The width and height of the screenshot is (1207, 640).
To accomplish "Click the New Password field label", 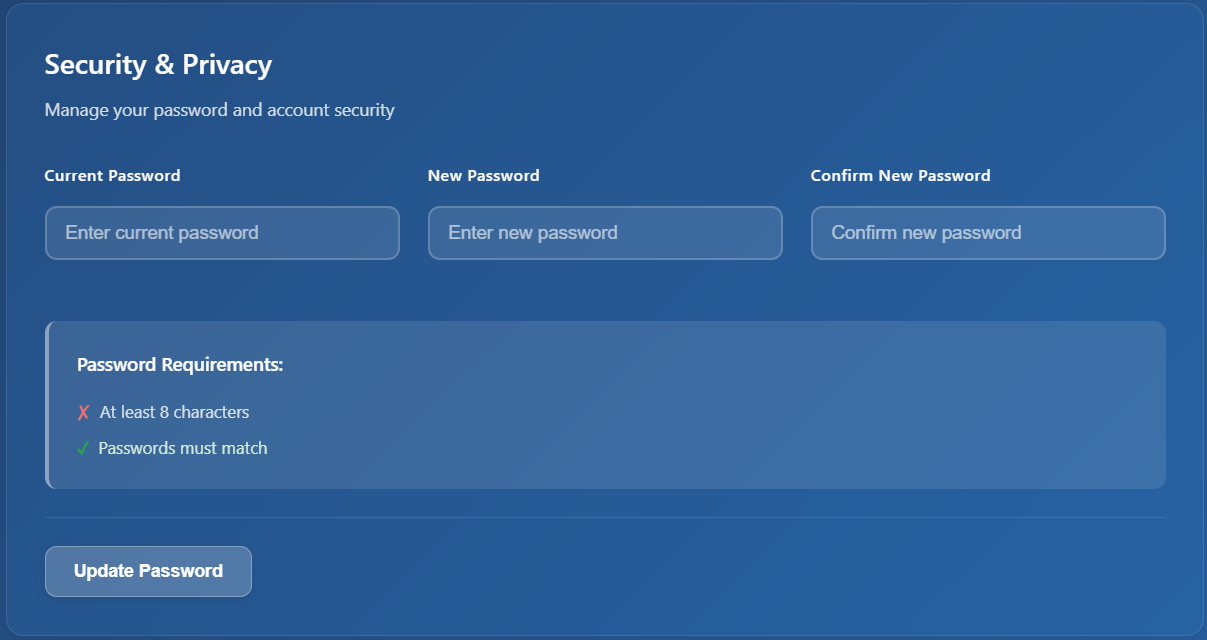I will point(483,175).
